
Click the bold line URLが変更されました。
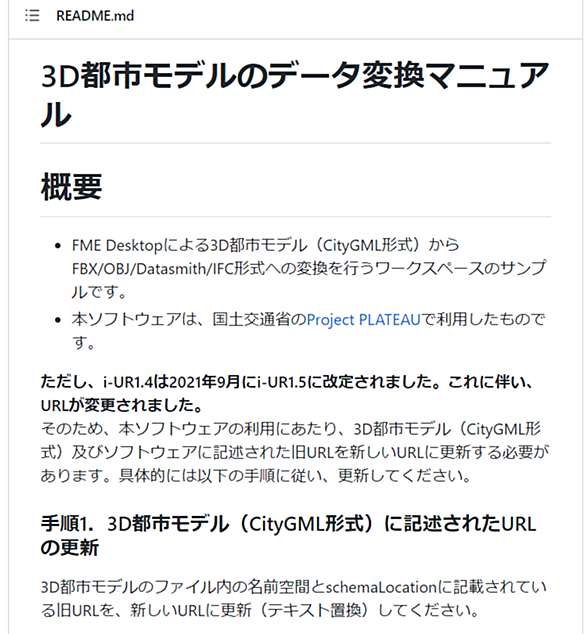click(122, 405)
